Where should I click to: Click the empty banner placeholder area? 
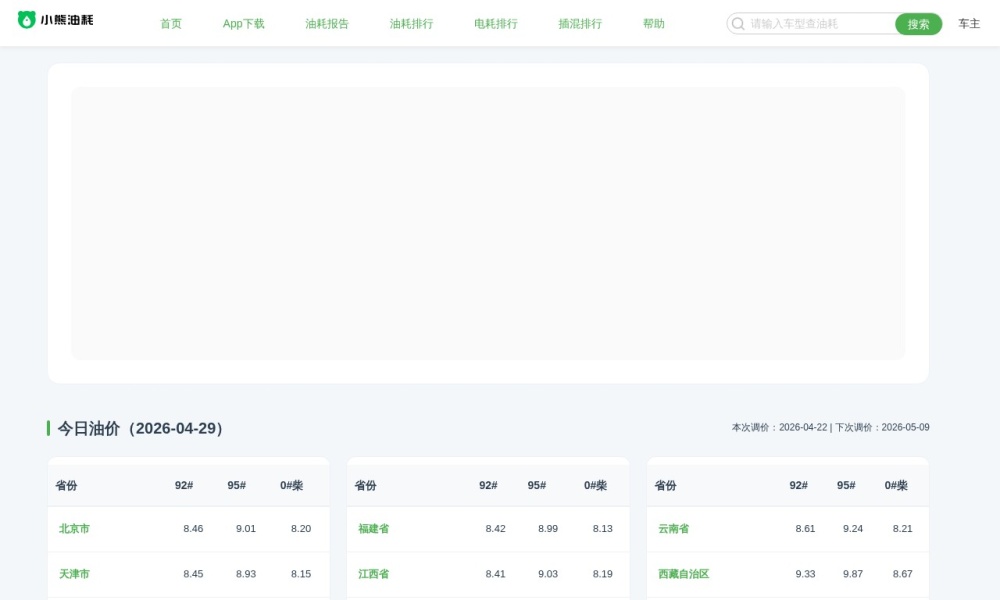point(488,223)
